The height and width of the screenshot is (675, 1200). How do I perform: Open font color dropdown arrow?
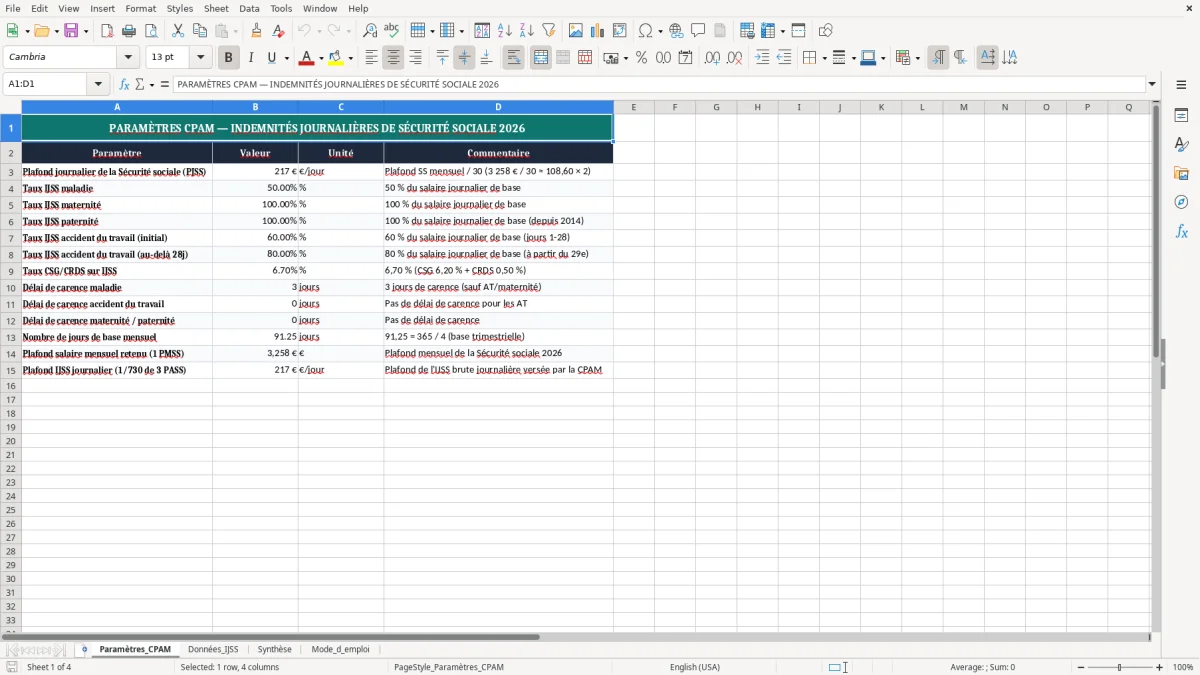click(x=320, y=58)
